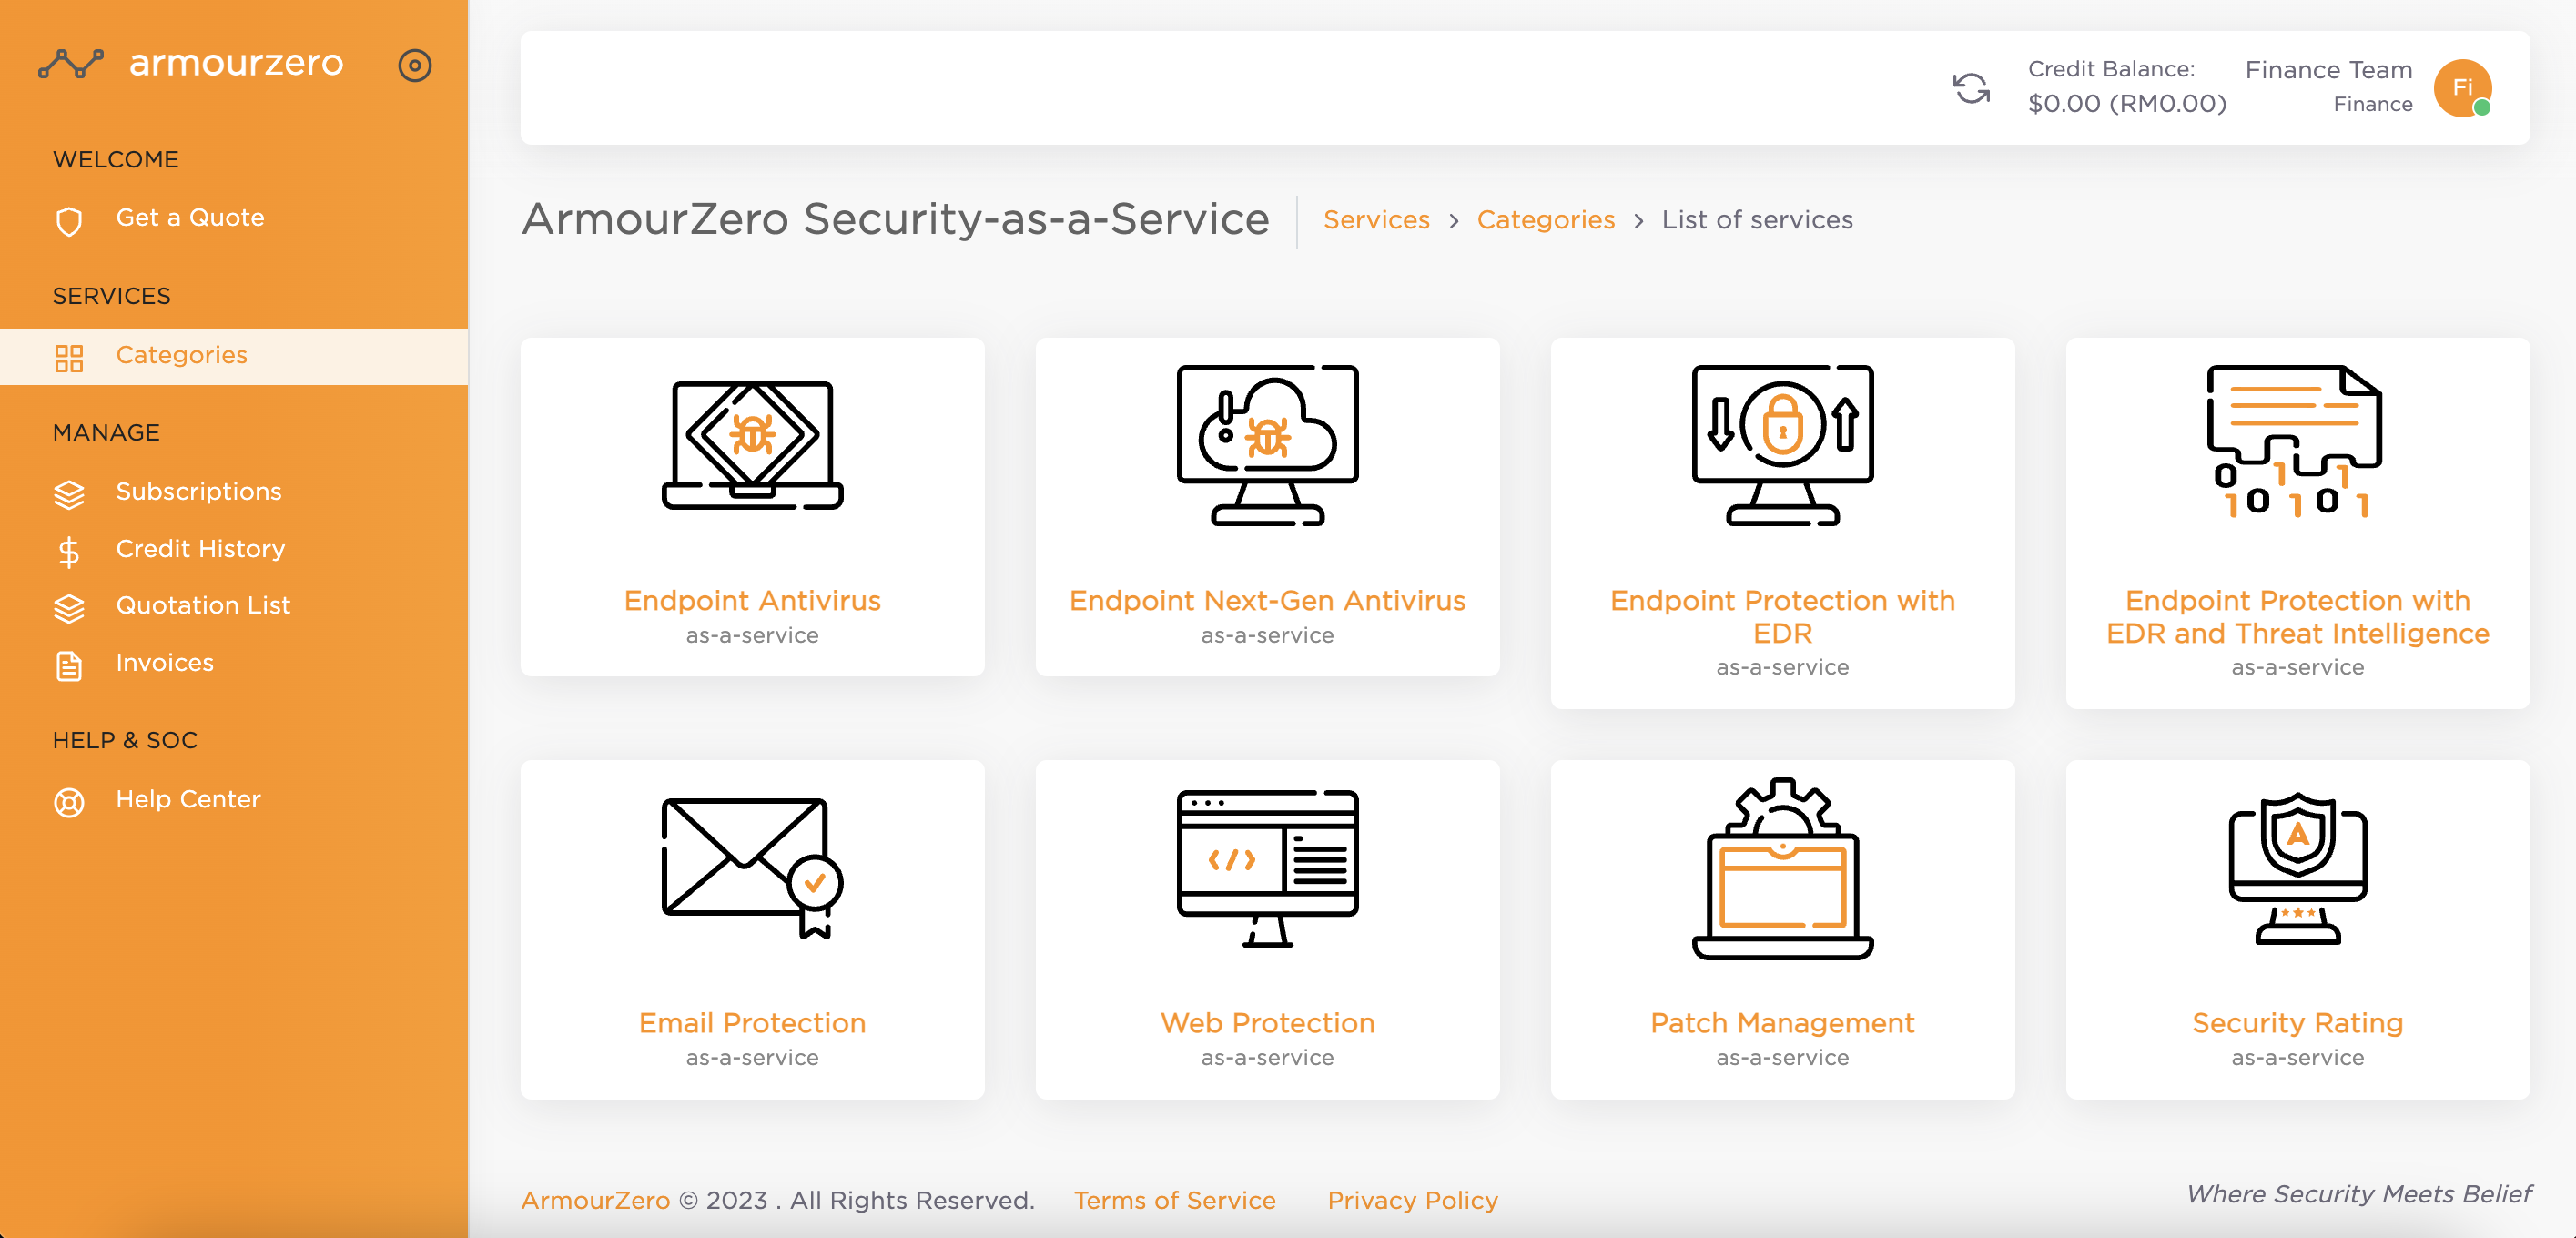Click 'Where Security Meets Belief' tagline
Image resolution: width=2576 pixels, height=1238 pixels.
(x=2358, y=1194)
